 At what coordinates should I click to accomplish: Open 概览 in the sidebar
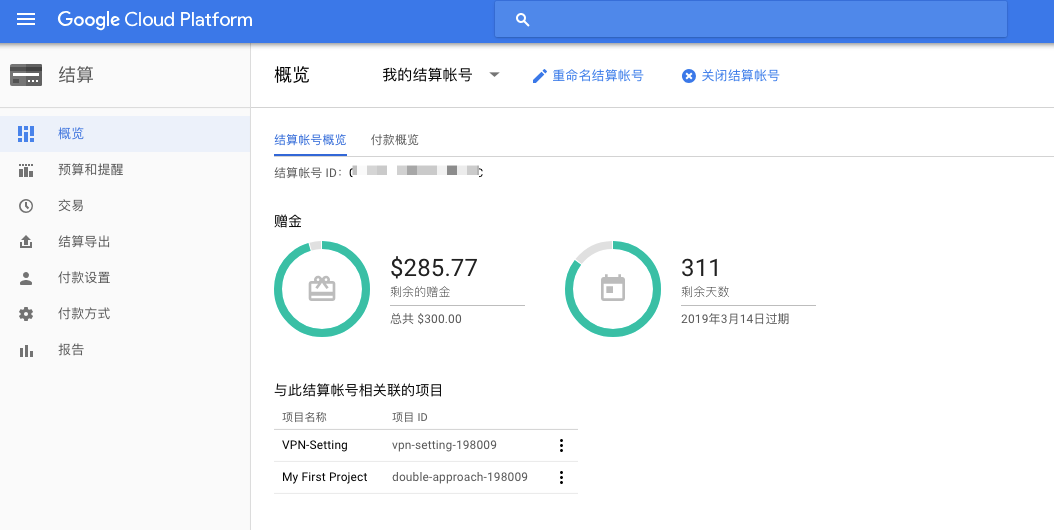125,133
